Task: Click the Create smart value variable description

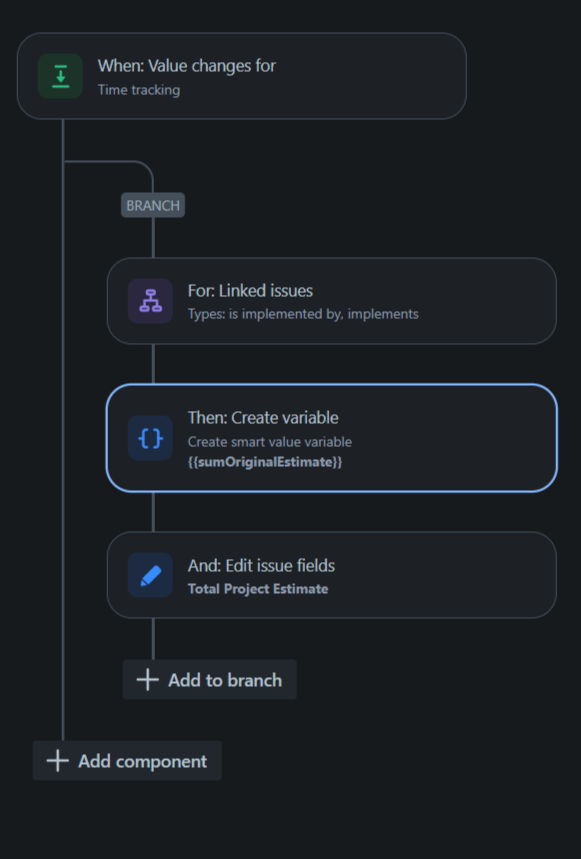Action: [x=268, y=443]
